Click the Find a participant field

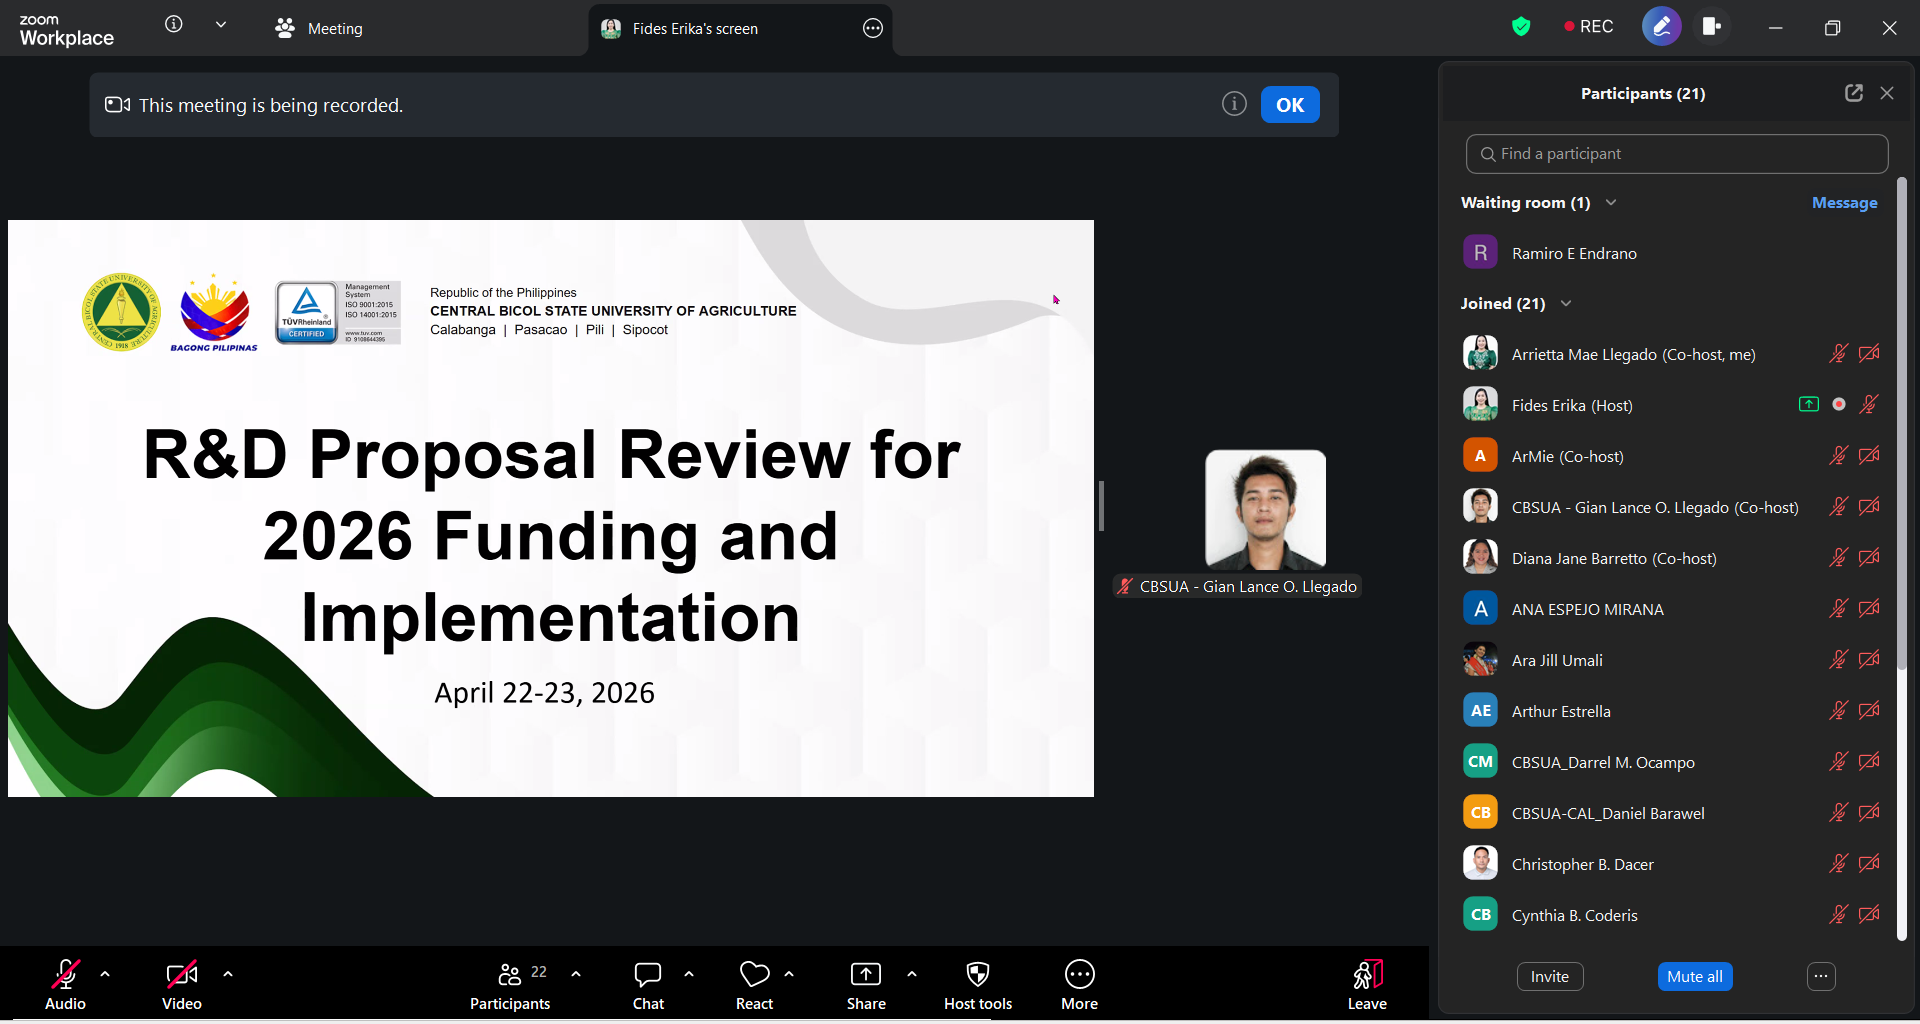(x=1676, y=154)
